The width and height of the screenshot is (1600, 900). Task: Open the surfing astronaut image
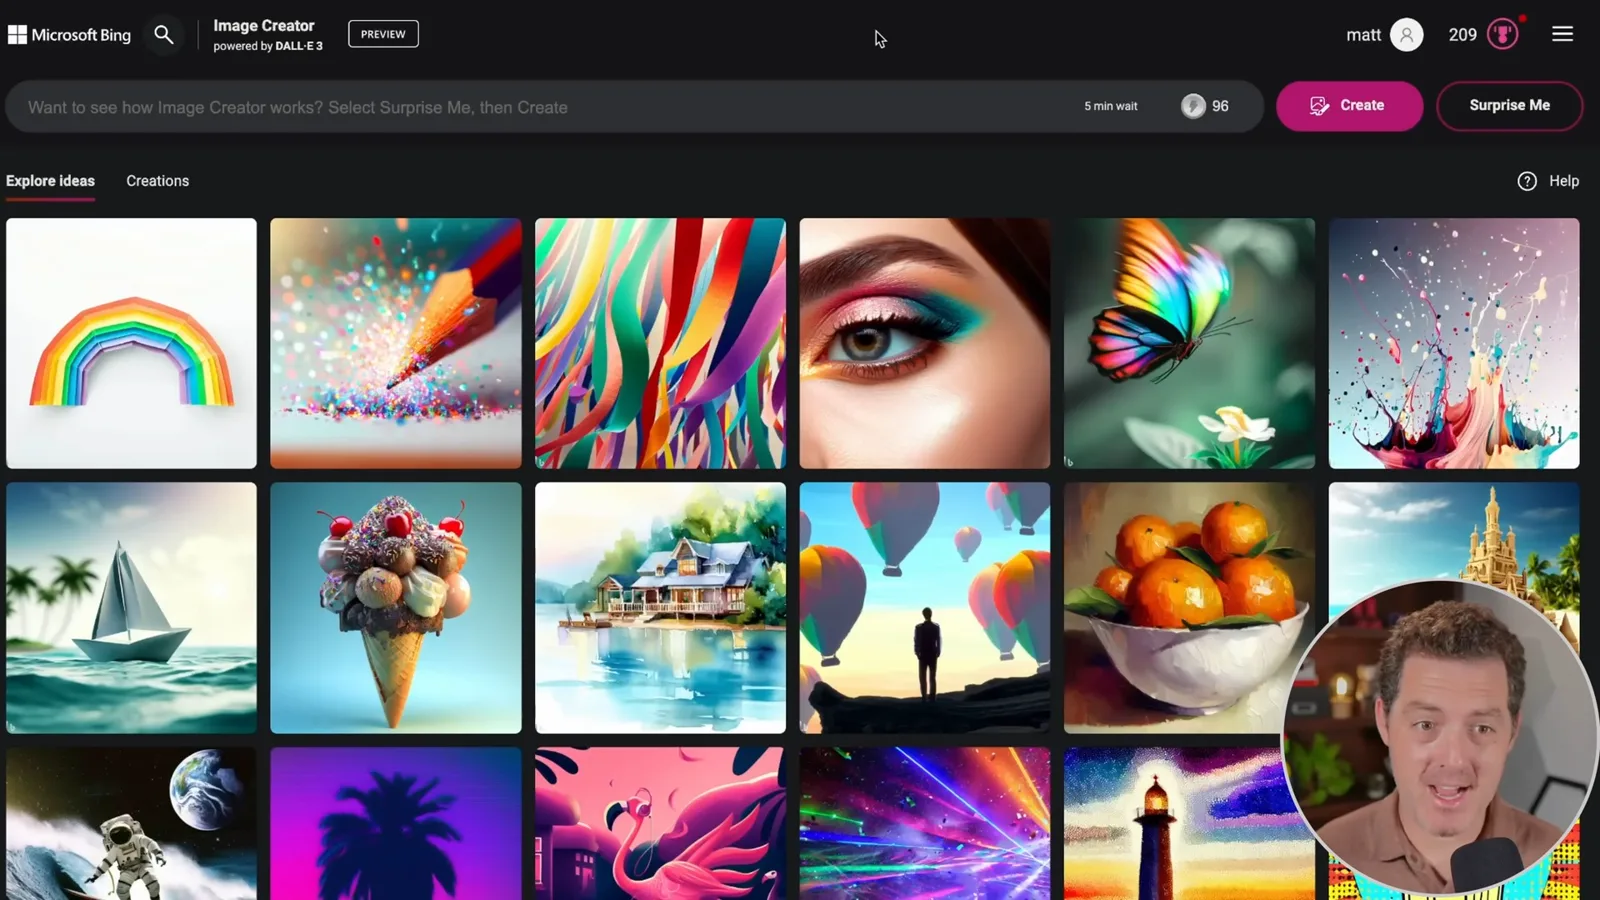coord(131,824)
